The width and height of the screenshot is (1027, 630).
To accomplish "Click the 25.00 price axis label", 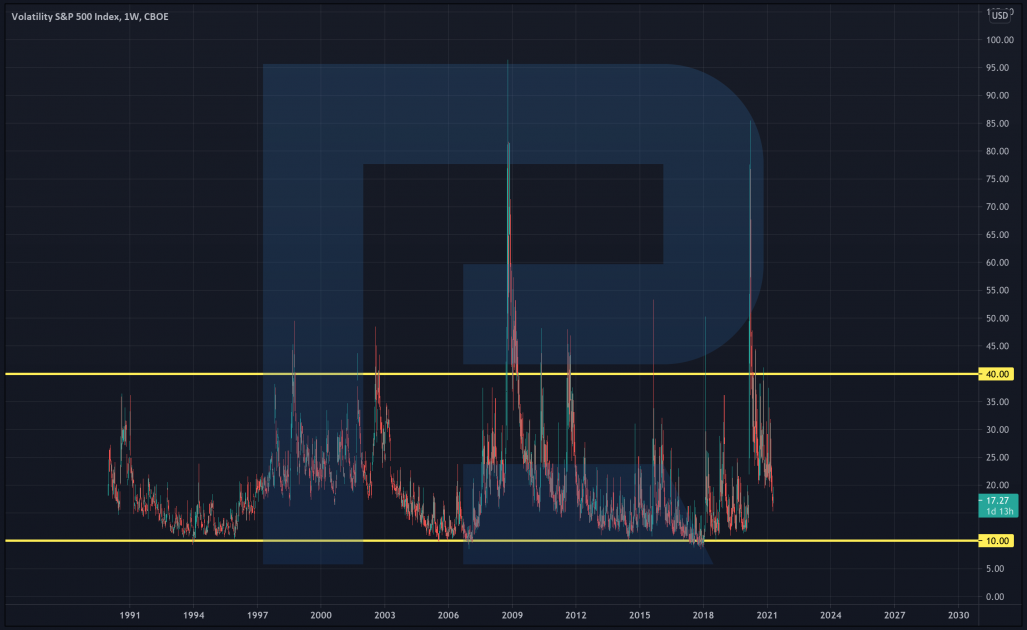I will coord(998,457).
